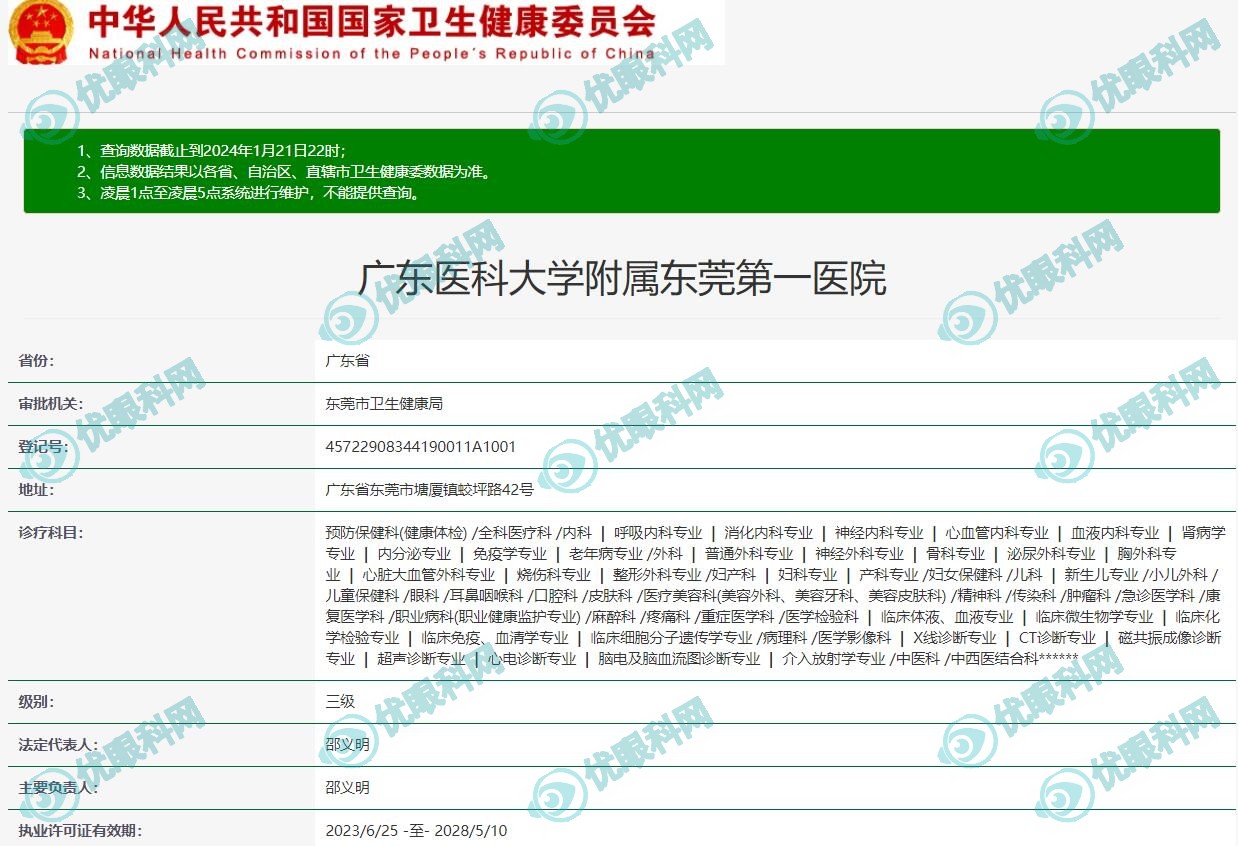Select the notice line about 2024年1月21日22时
The width and height of the screenshot is (1238, 846).
[211, 151]
